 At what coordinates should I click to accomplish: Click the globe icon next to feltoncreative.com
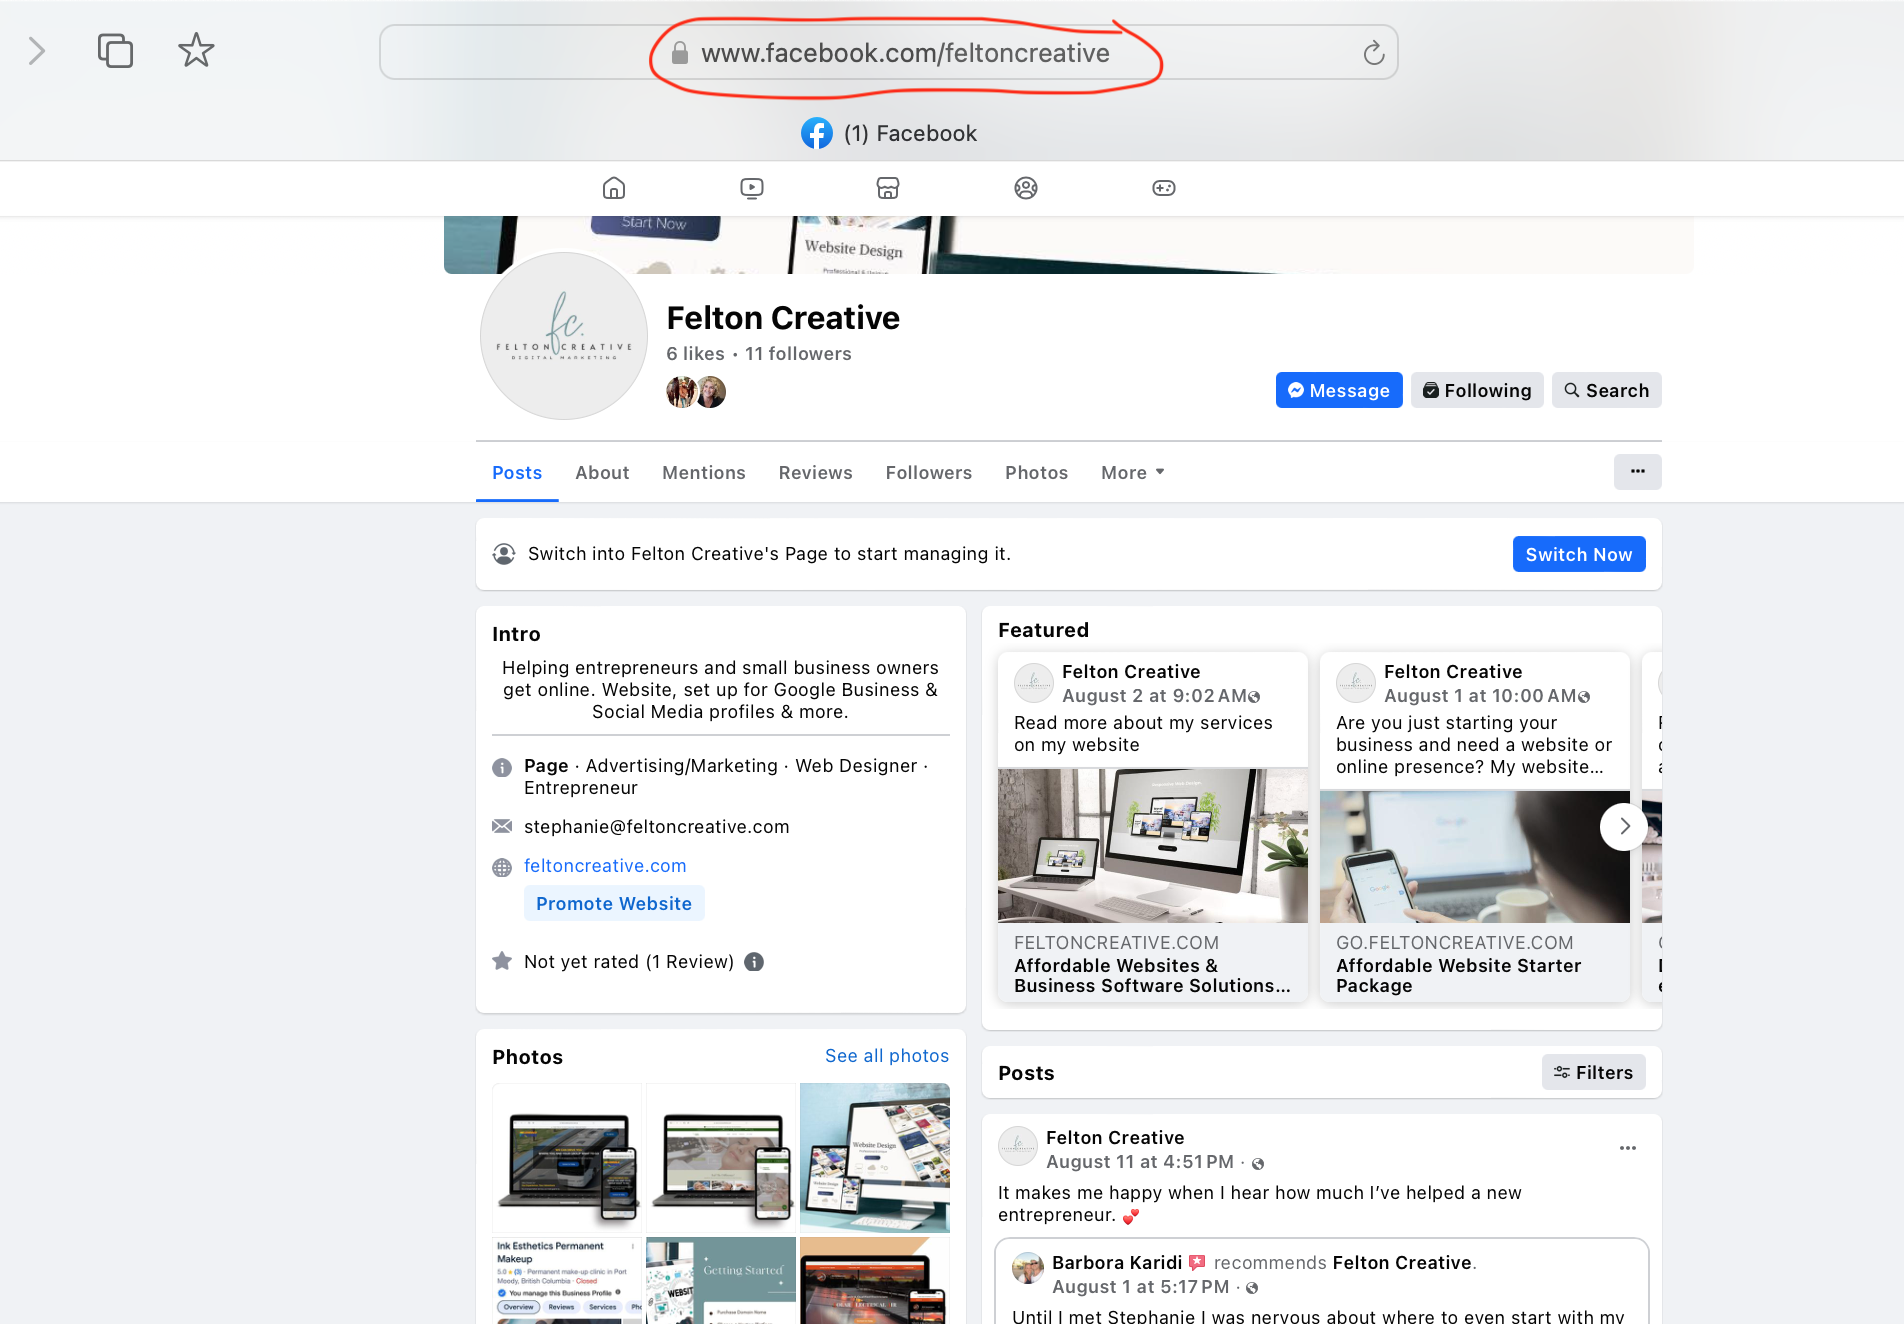tap(502, 868)
